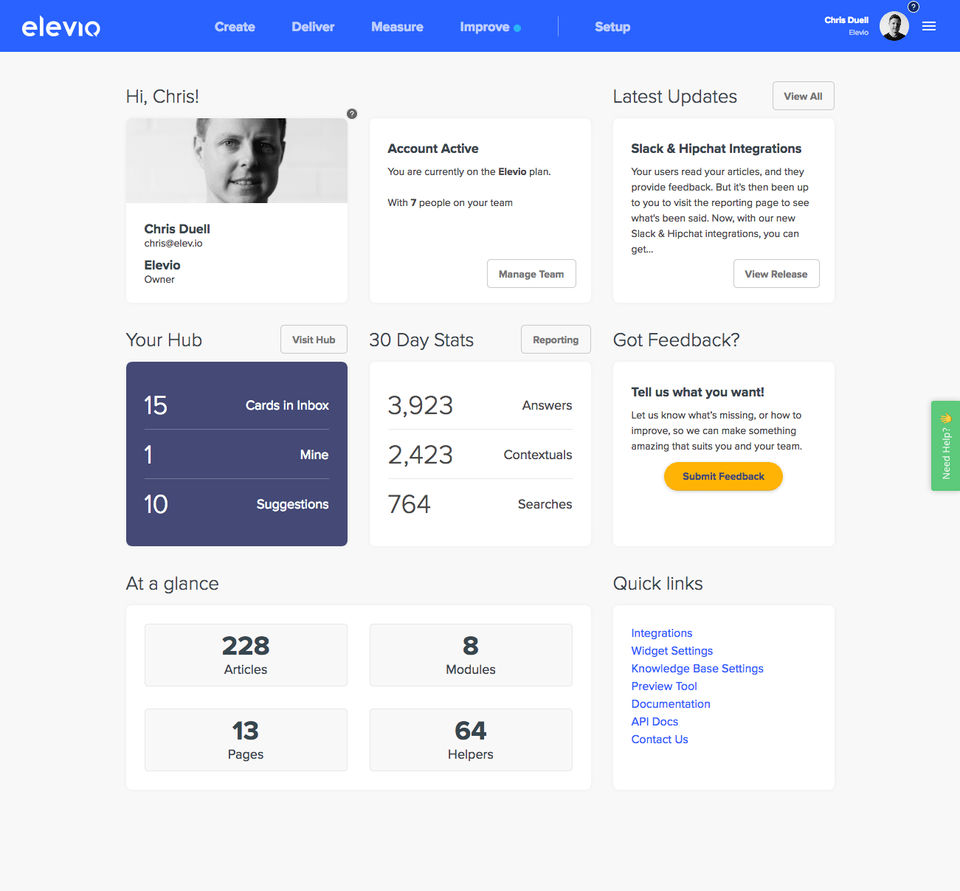View All latest updates
Viewport: 960px width, 891px height.
[x=803, y=96]
